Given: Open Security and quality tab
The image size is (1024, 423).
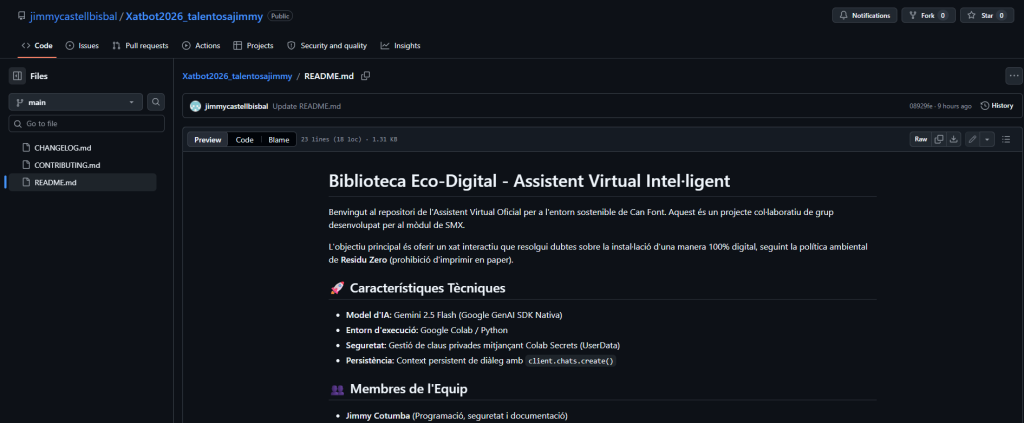Looking at the screenshot, I should pos(327,46).
